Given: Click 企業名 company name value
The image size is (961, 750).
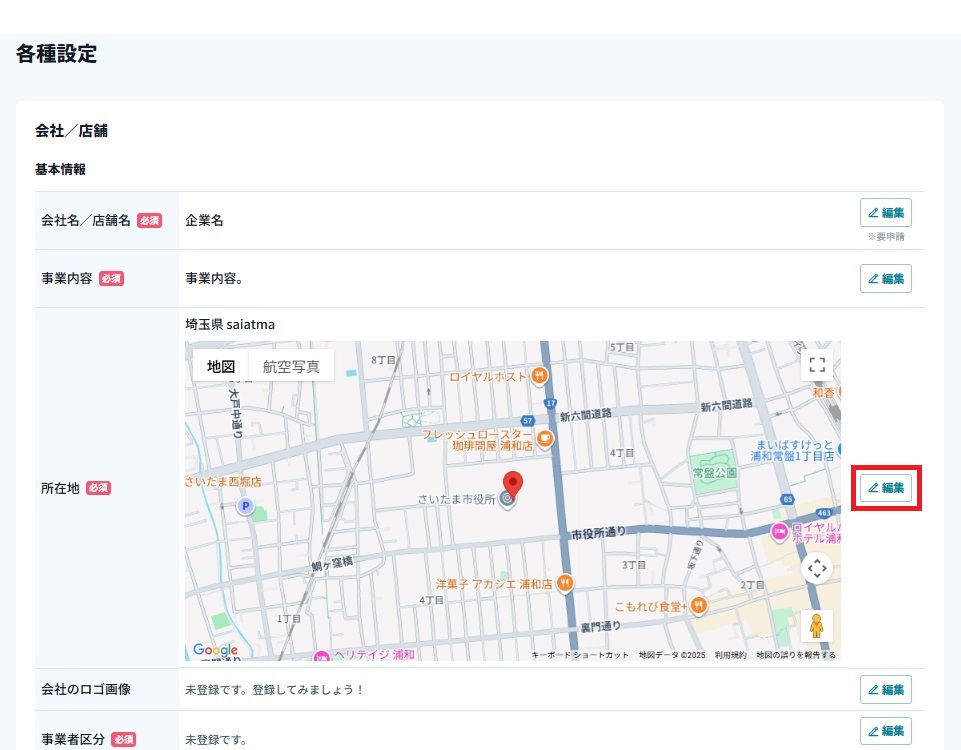Looking at the screenshot, I should coord(204,221).
